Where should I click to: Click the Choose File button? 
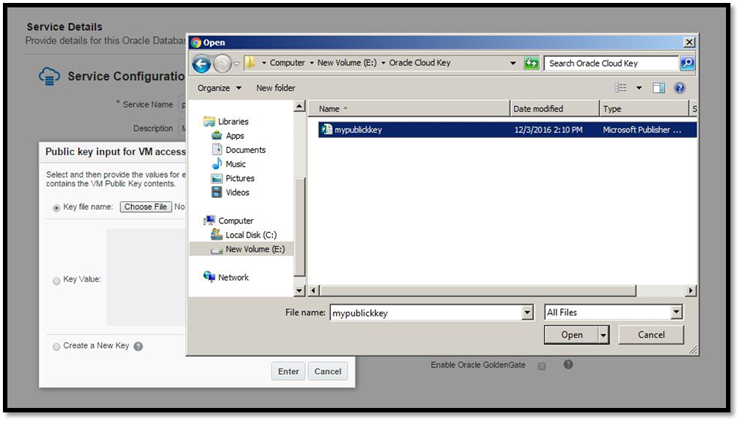[145, 207]
